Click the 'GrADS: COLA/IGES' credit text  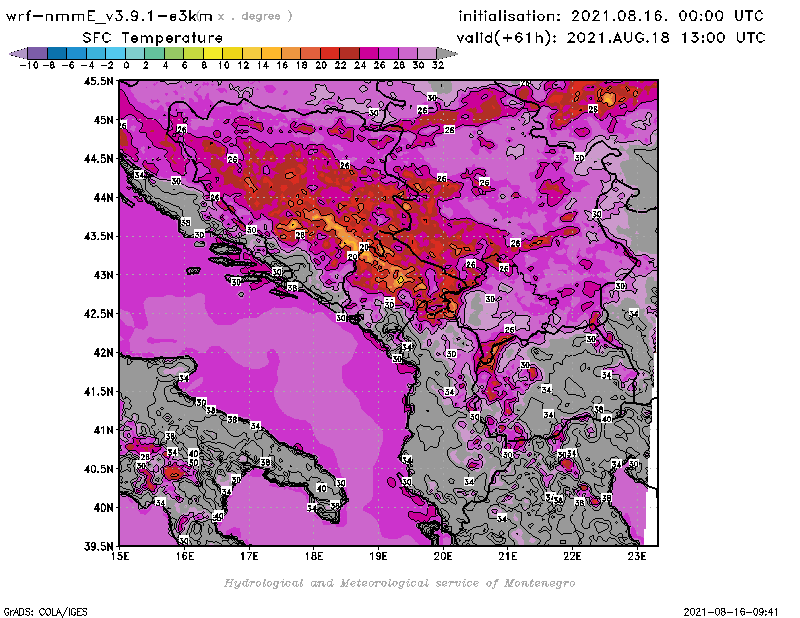pos(46,612)
